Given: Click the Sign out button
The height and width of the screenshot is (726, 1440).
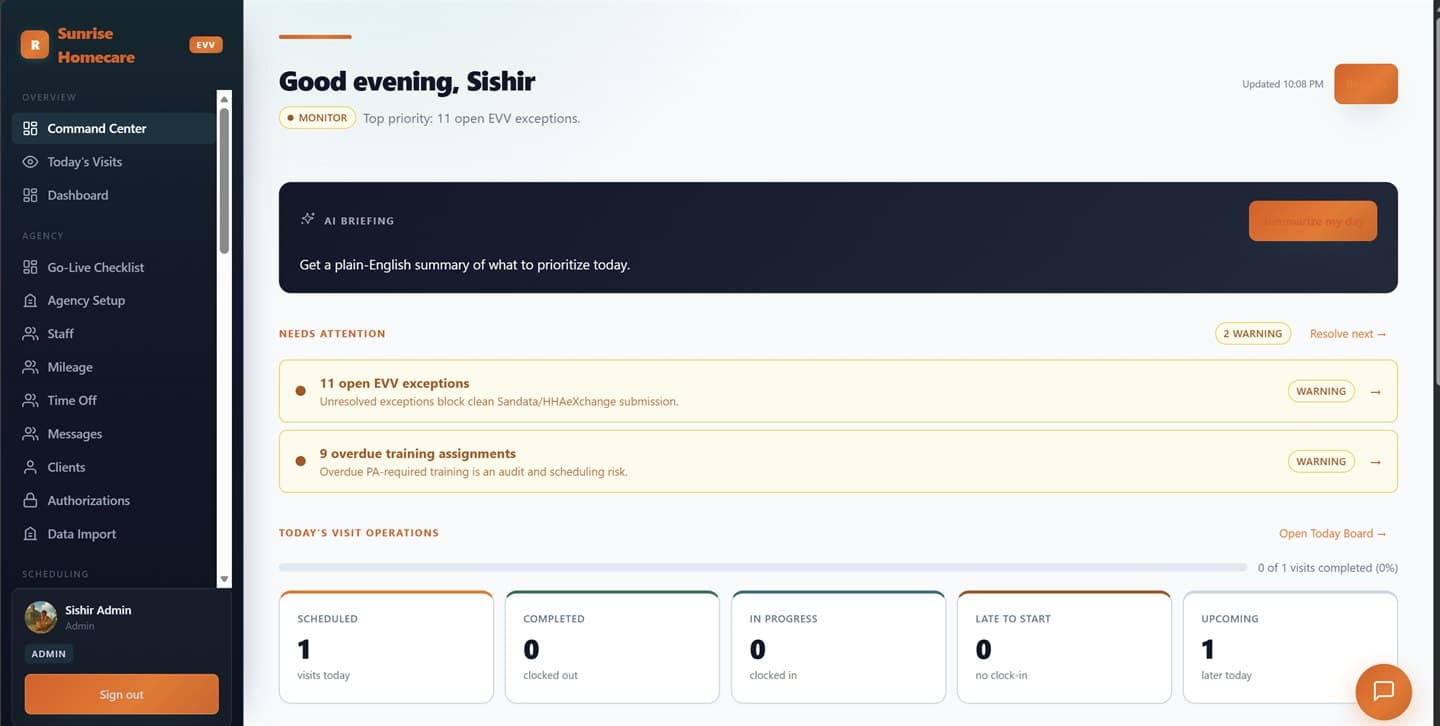Looking at the screenshot, I should pyautogui.click(x=121, y=694).
